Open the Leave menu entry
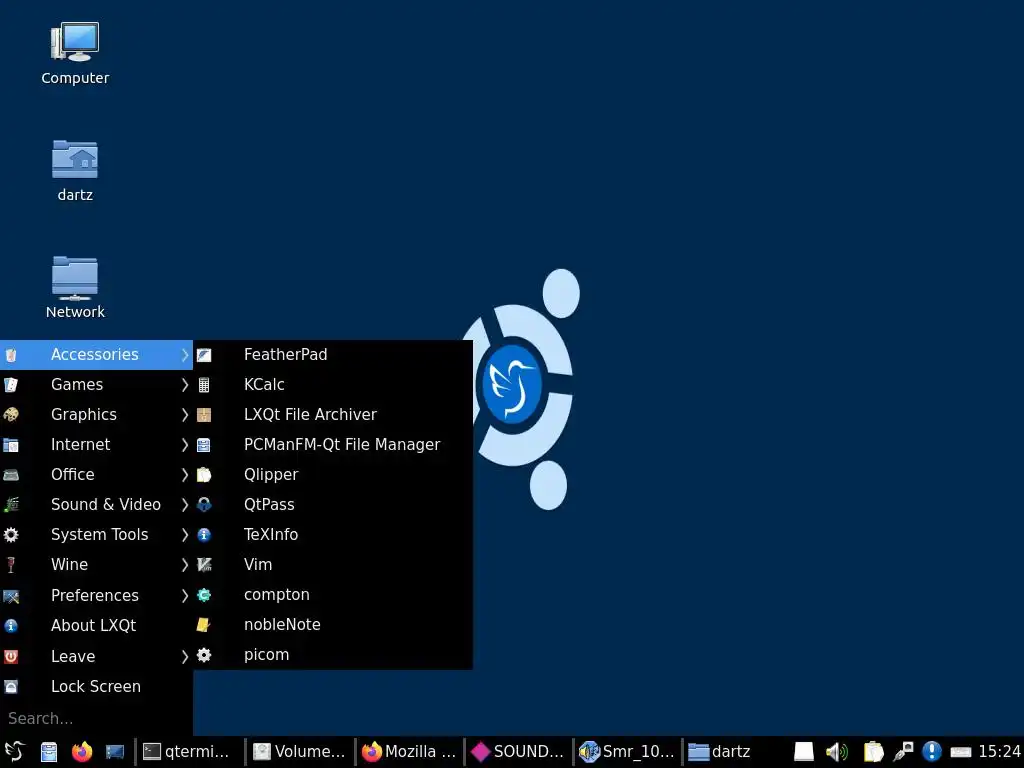The height and width of the screenshot is (768, 1024). [96, 656]
